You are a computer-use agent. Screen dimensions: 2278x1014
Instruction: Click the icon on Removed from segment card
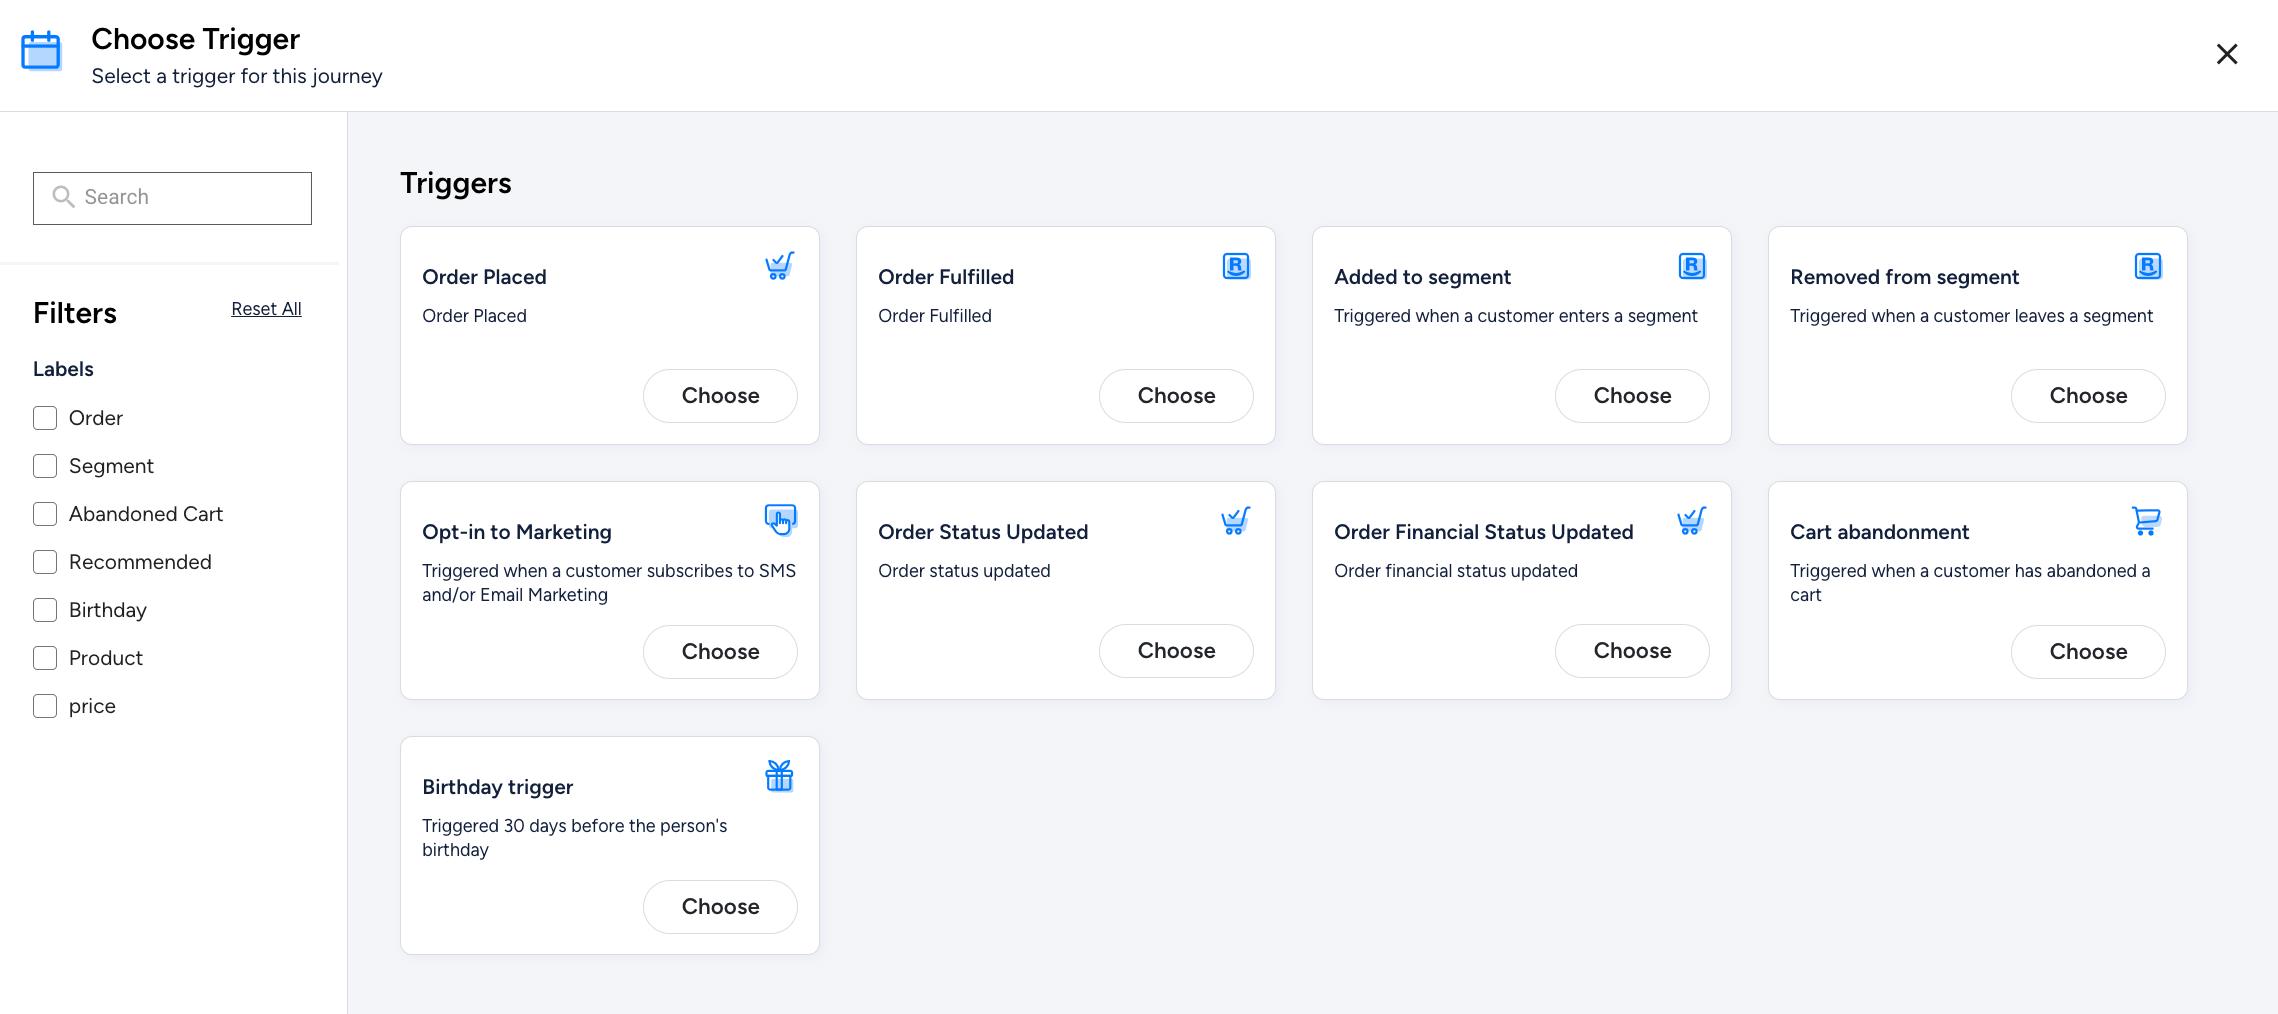click(2148, 266)
